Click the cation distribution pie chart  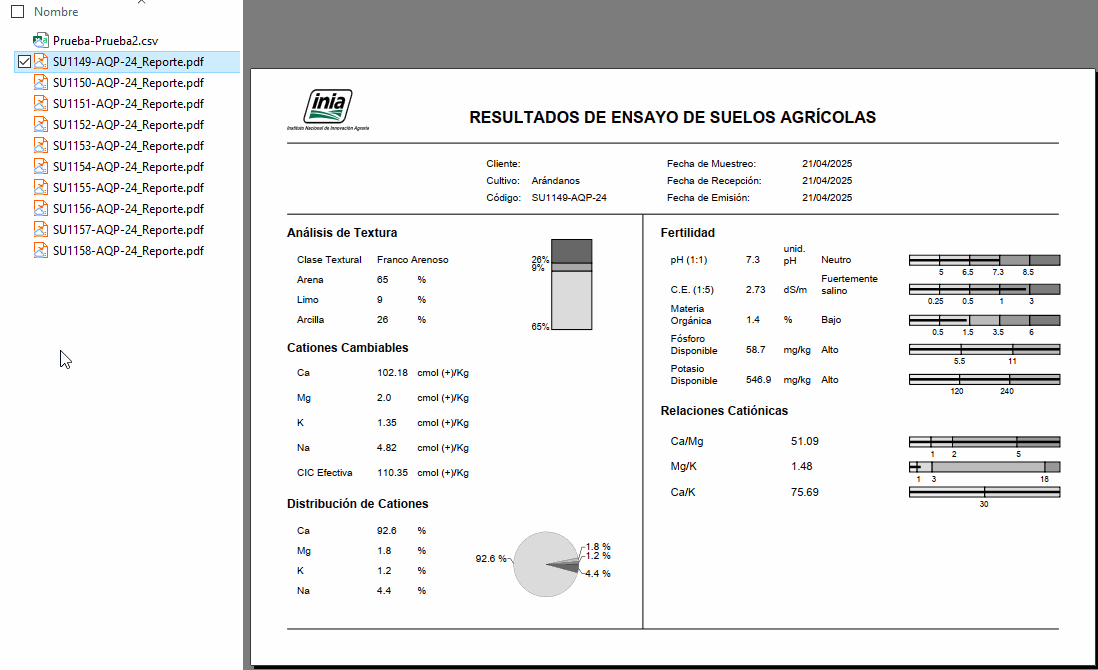tap(545, 565)
